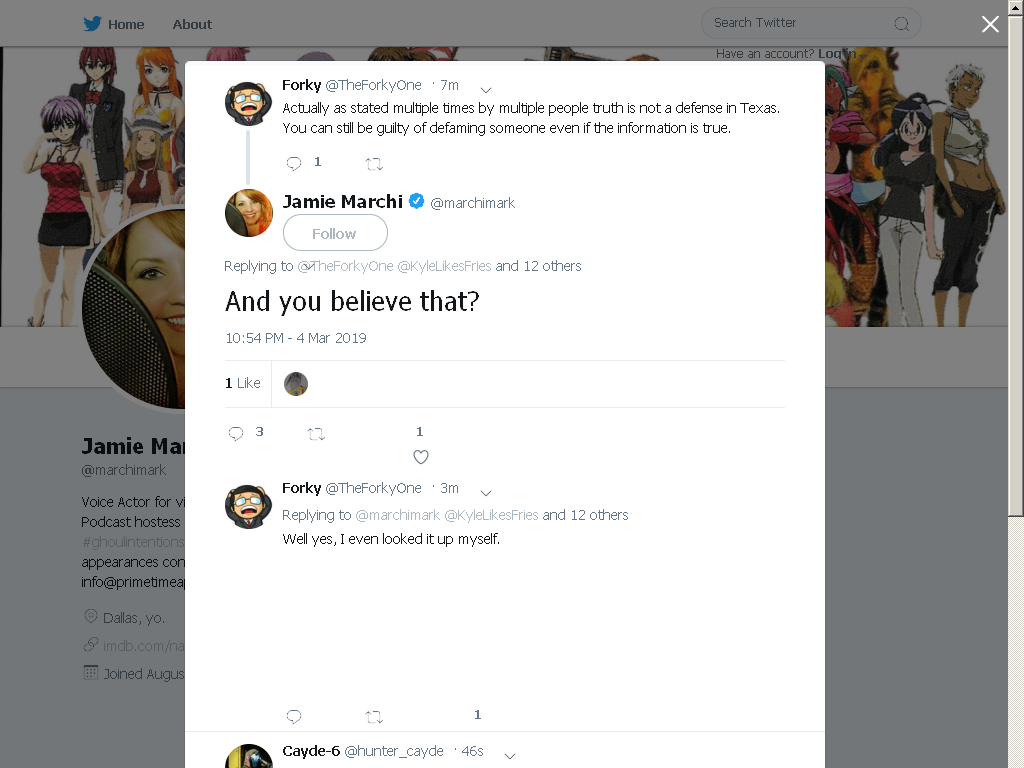This screenshot has height=768, width=1024.
Task: Retweet Forky's "Well yes" reply
Action: coord(374,717)
